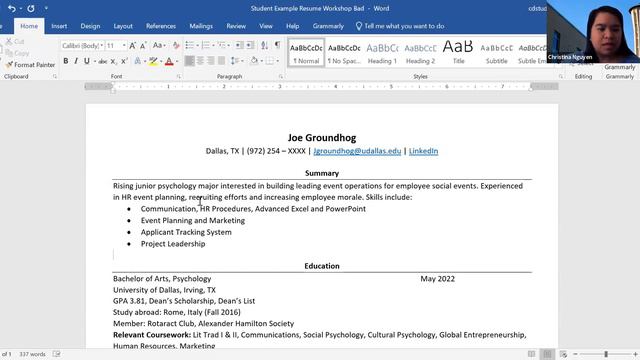Viewport: 640px width, 360px height.
Task: Toggle show paragraph marks
Action: coord(278,45)
